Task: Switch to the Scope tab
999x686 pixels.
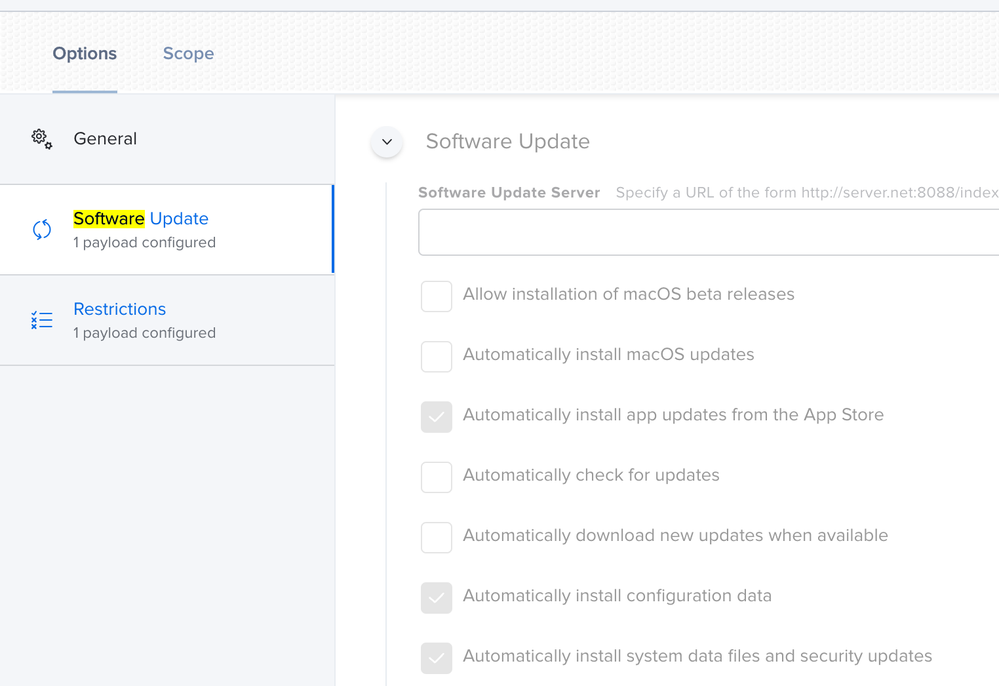Action: pyautogui.click(x=189, y=54)
